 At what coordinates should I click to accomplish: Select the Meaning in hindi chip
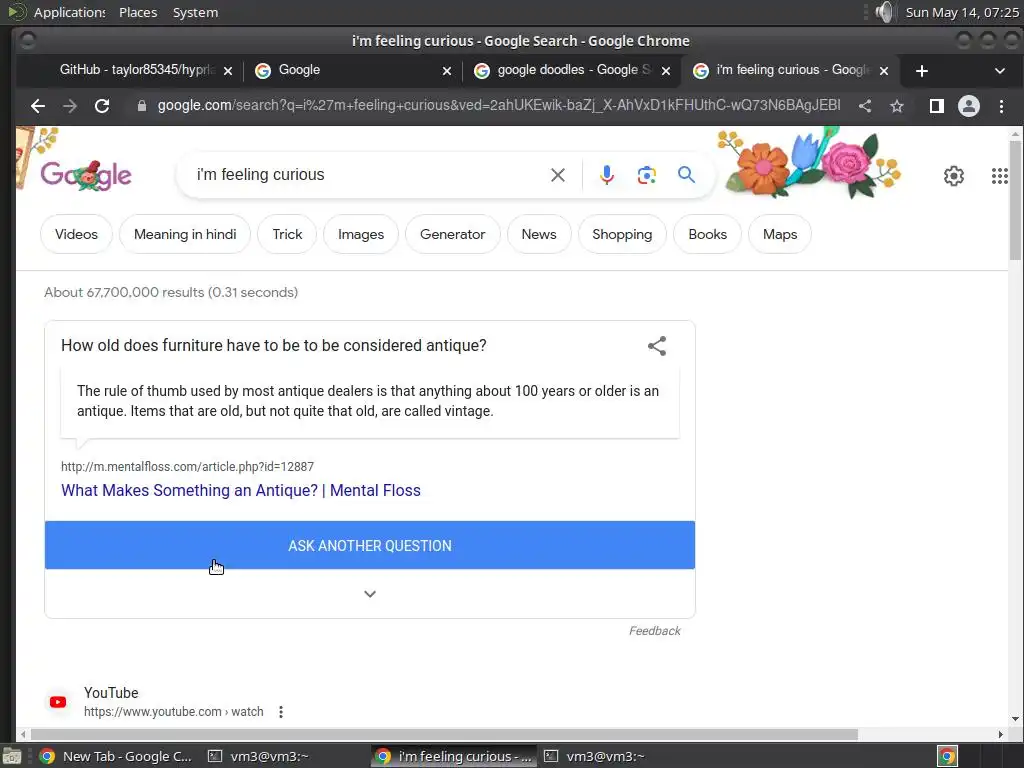[x=185, y=234]
